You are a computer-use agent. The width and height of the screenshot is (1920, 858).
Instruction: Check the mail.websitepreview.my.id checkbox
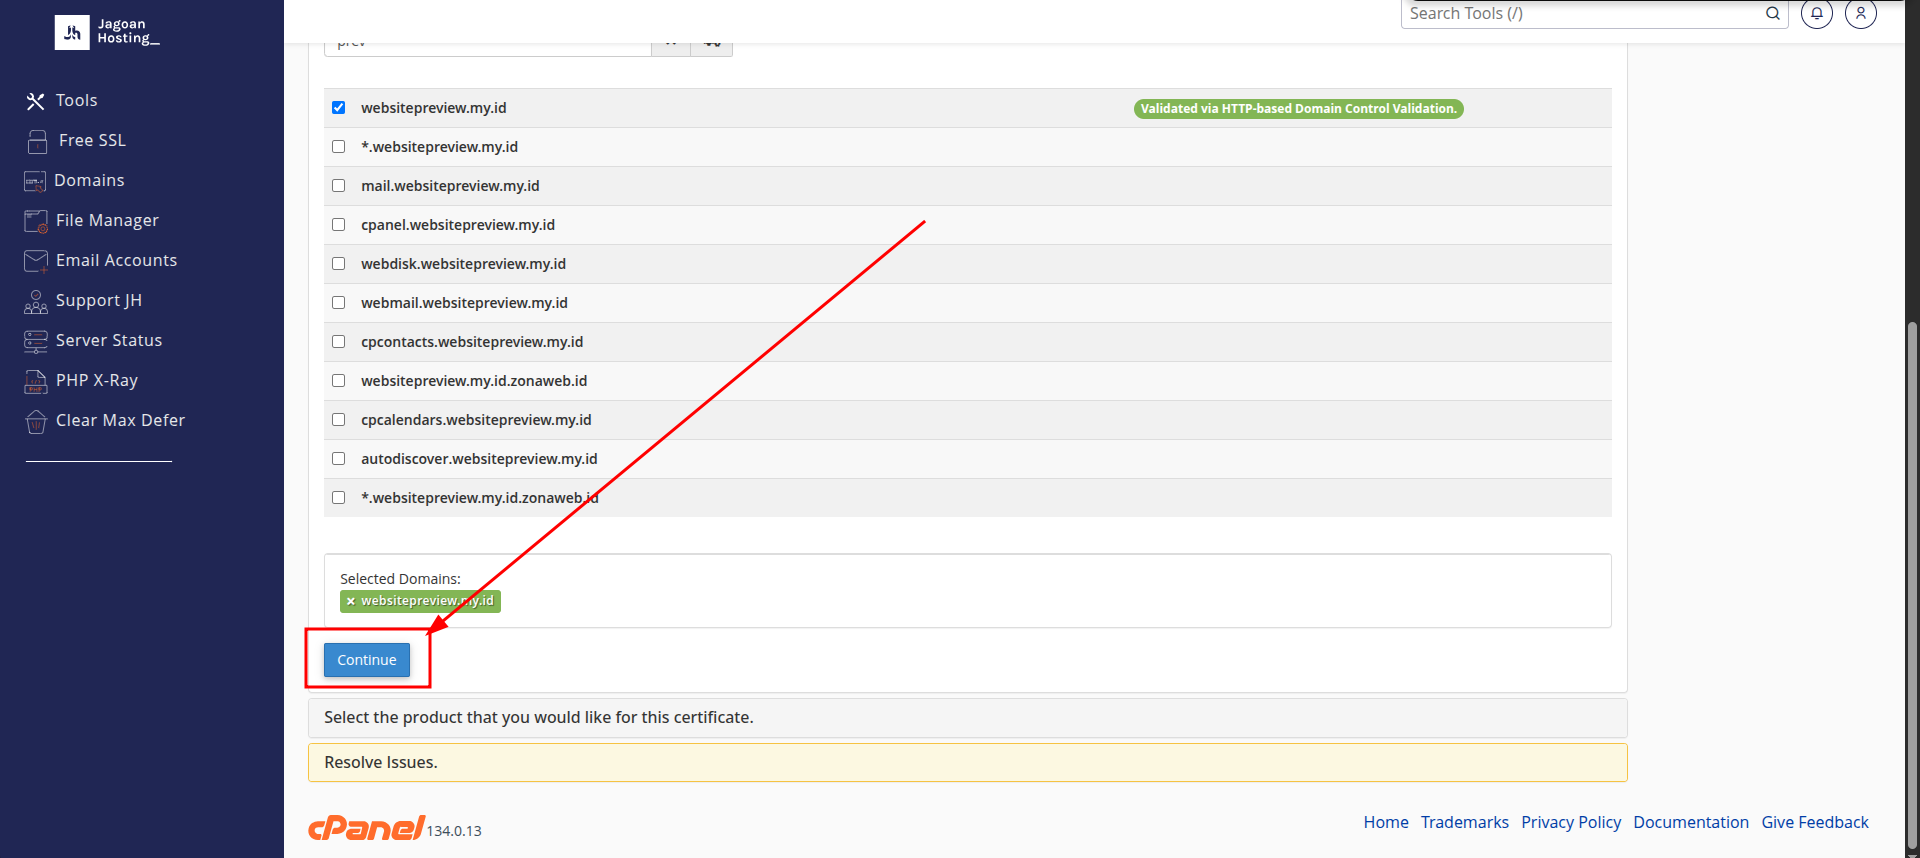339,186
